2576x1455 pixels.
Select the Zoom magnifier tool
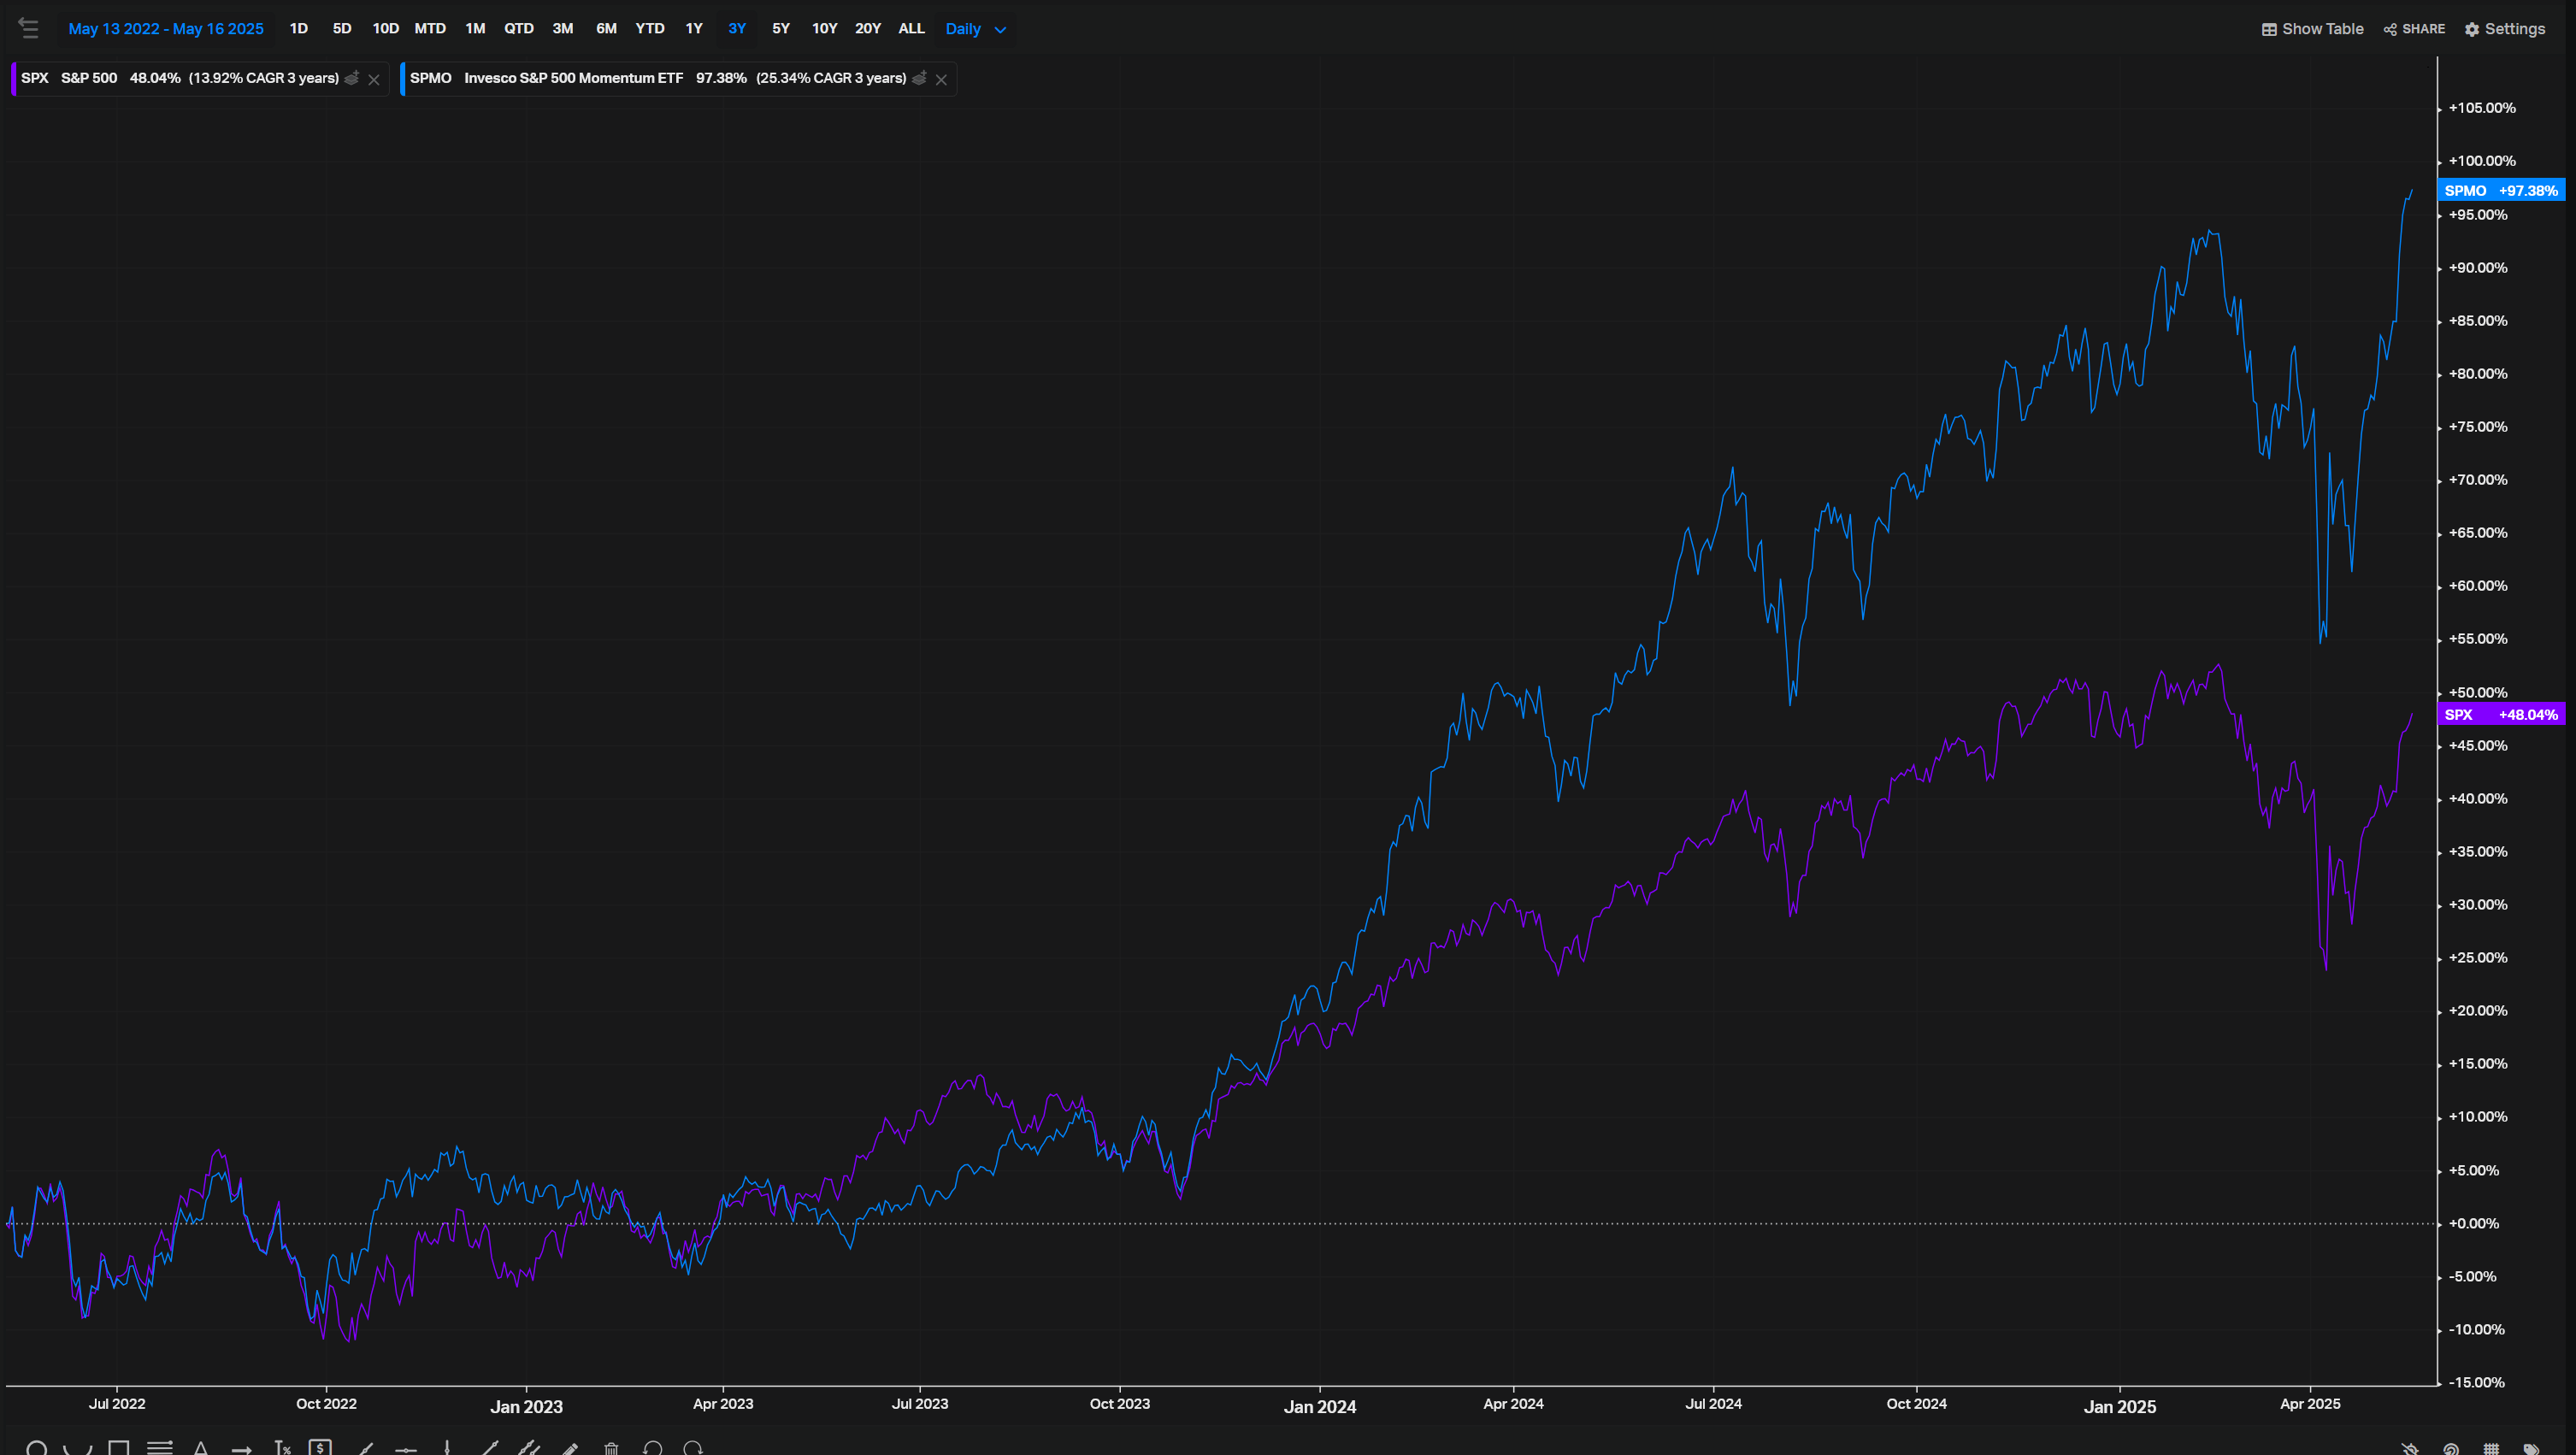point(38,1448)
